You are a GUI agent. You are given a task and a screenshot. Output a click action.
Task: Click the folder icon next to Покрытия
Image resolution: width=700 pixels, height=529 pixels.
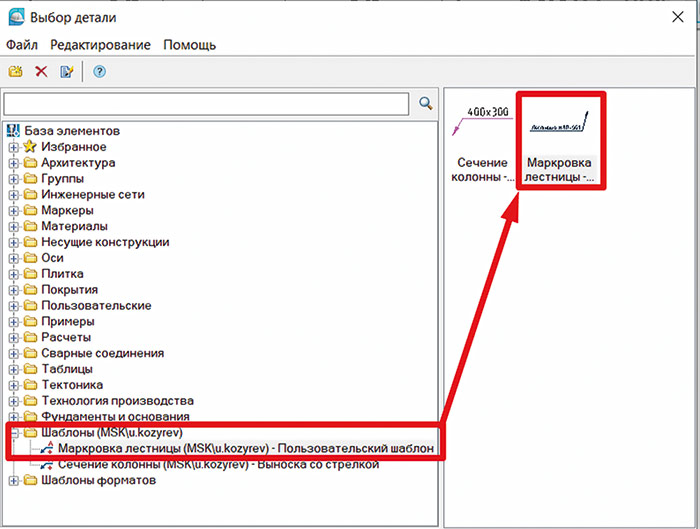click(30, 289)
